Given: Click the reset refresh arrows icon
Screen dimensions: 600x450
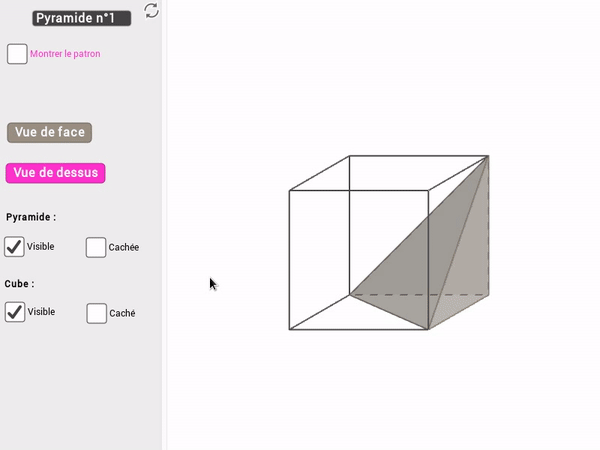Looking at the screenshot, I should pos(152,10).
